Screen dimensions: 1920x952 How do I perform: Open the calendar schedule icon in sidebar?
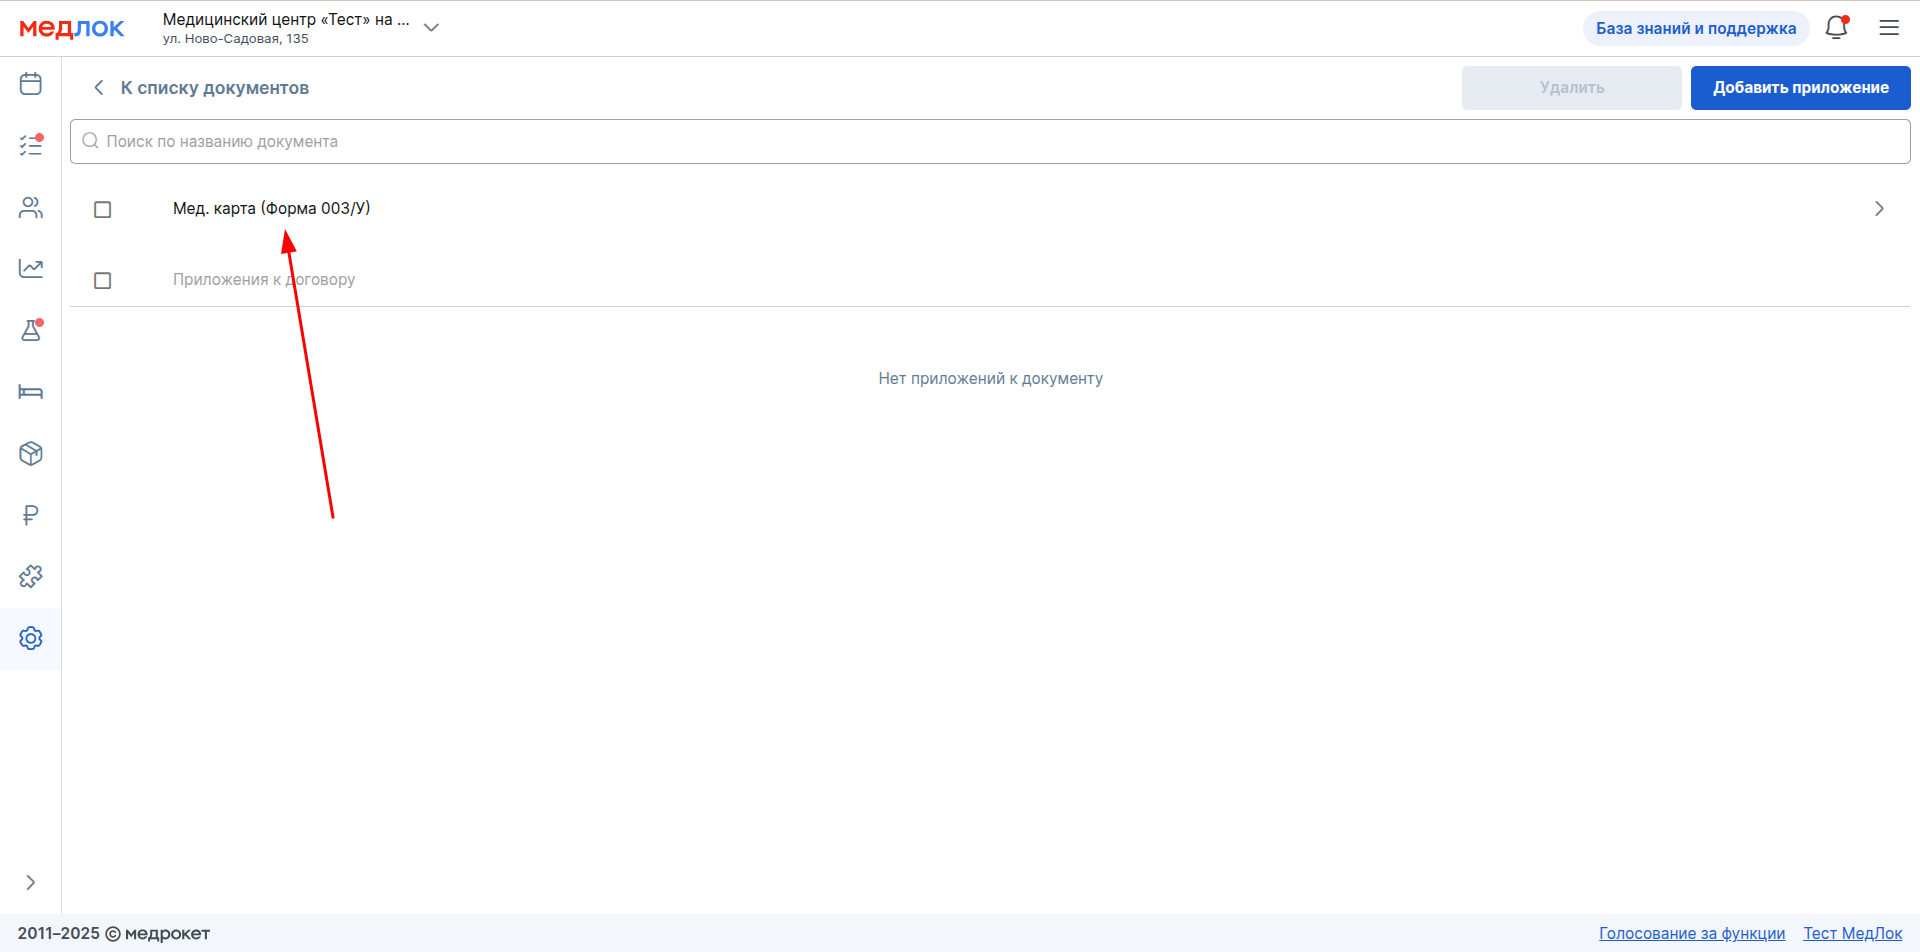(x=31, y=84)
